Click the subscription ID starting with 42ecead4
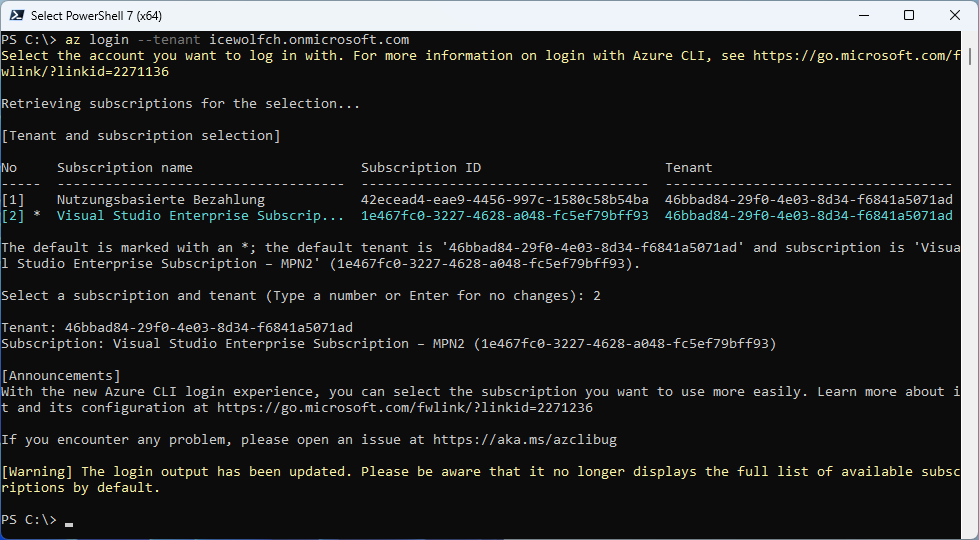Viewport: 979px width, 540px height. pos(504,200)
